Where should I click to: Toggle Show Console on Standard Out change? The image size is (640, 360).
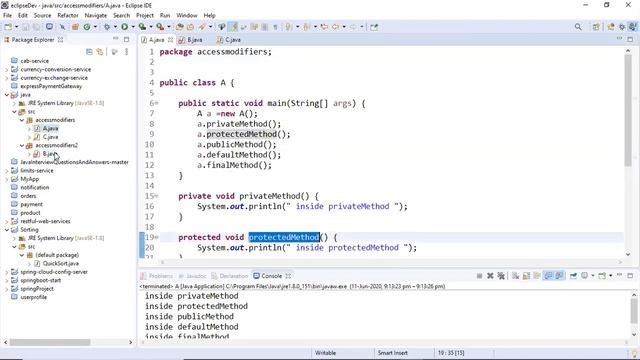[x=548, y=276]
